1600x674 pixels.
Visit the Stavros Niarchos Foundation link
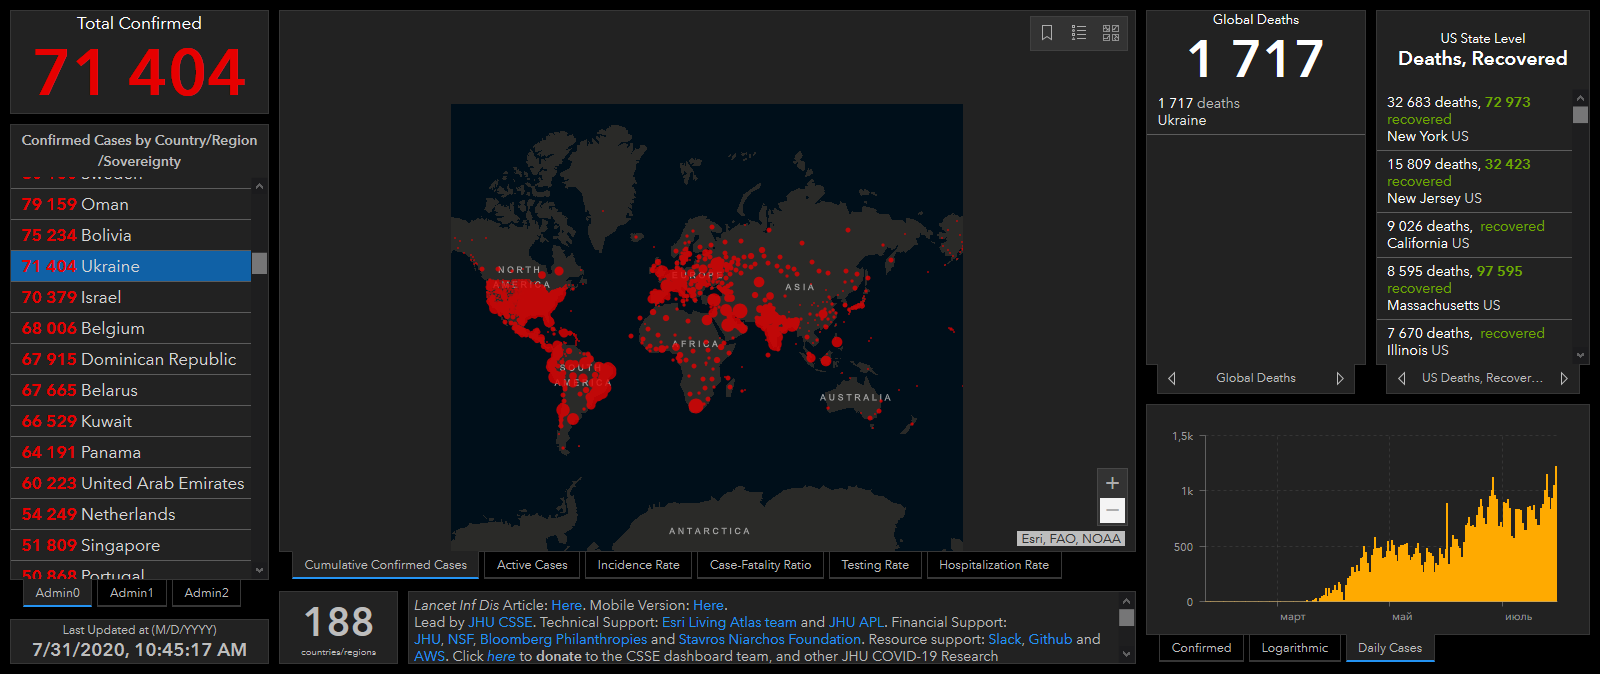[x=769, y=639]
